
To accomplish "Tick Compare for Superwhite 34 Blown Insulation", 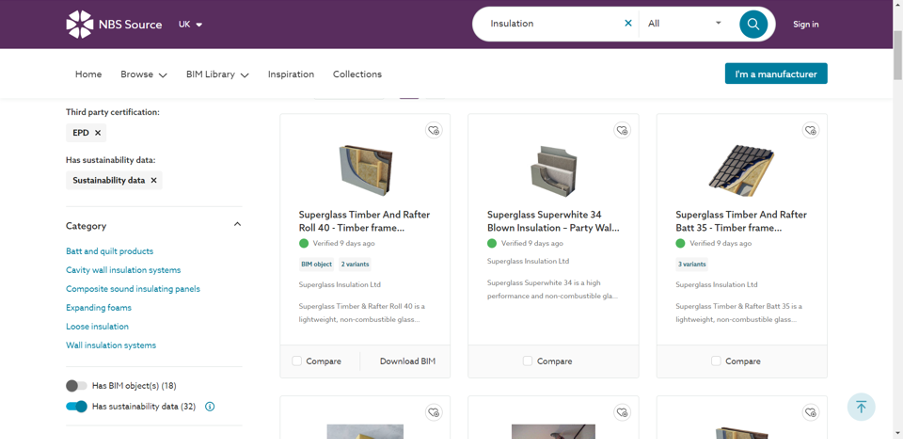I will pyautogui.click(x=528, y=361).
